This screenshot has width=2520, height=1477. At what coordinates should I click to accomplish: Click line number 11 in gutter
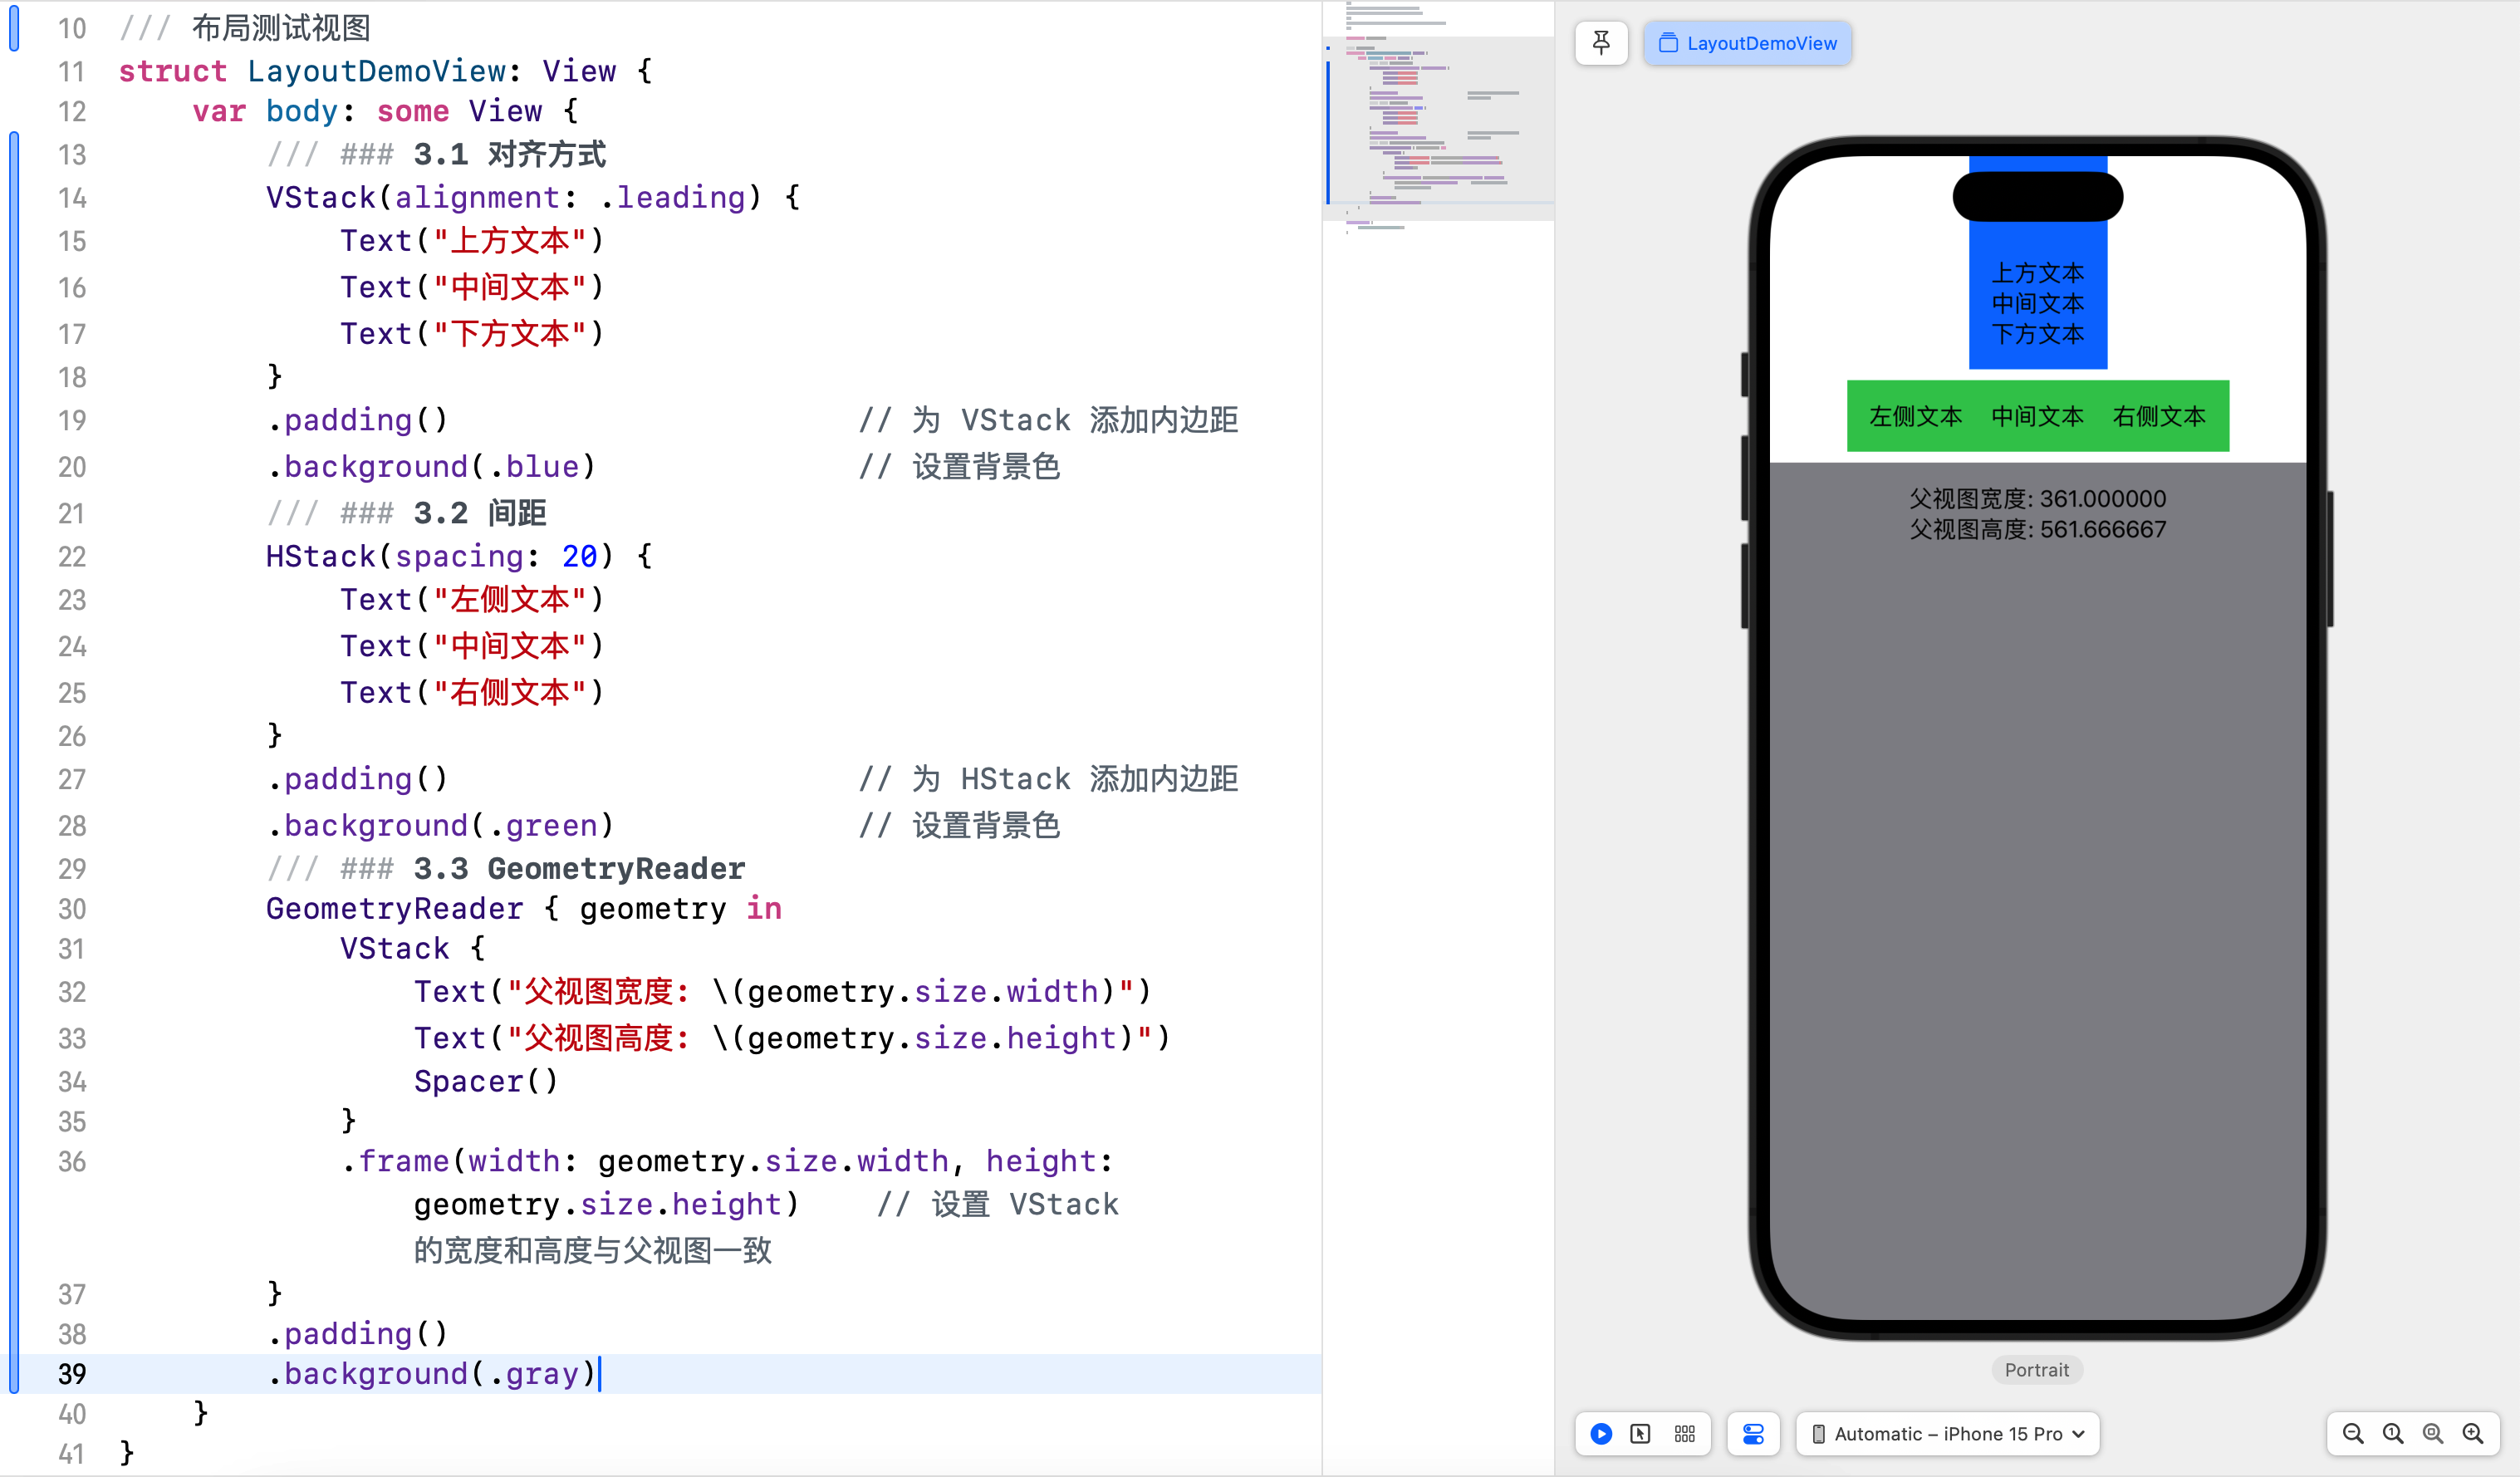(x=72, y=71)
